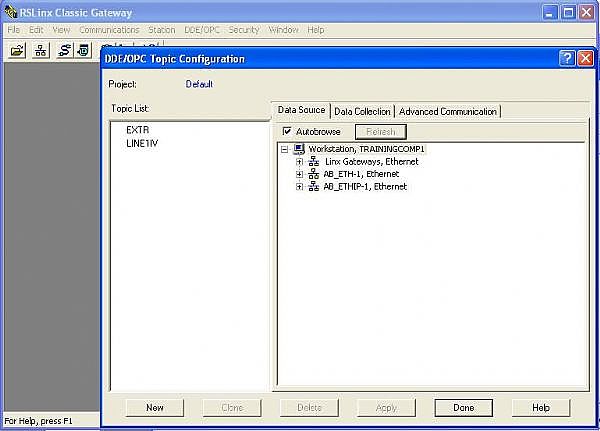Open the View menu

(61, 30)
